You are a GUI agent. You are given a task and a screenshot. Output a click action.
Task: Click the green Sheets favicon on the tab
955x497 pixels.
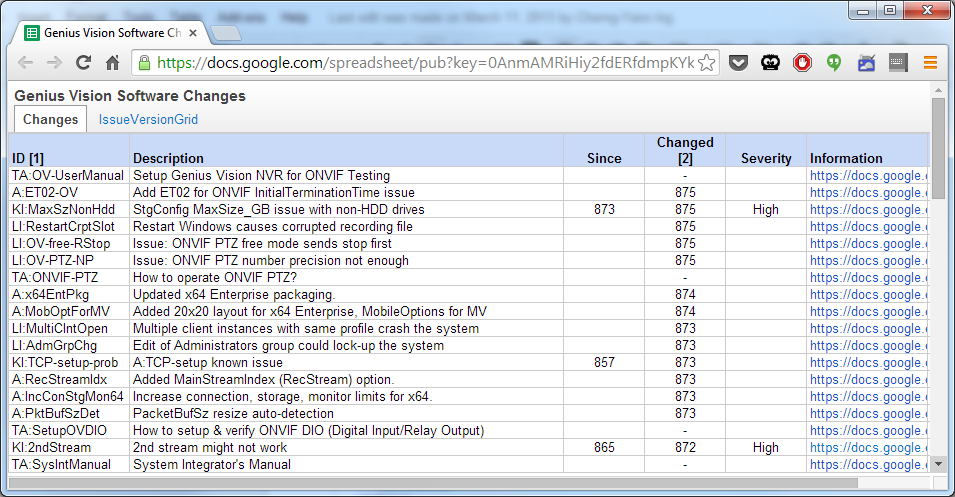click(x=32, y=33)
